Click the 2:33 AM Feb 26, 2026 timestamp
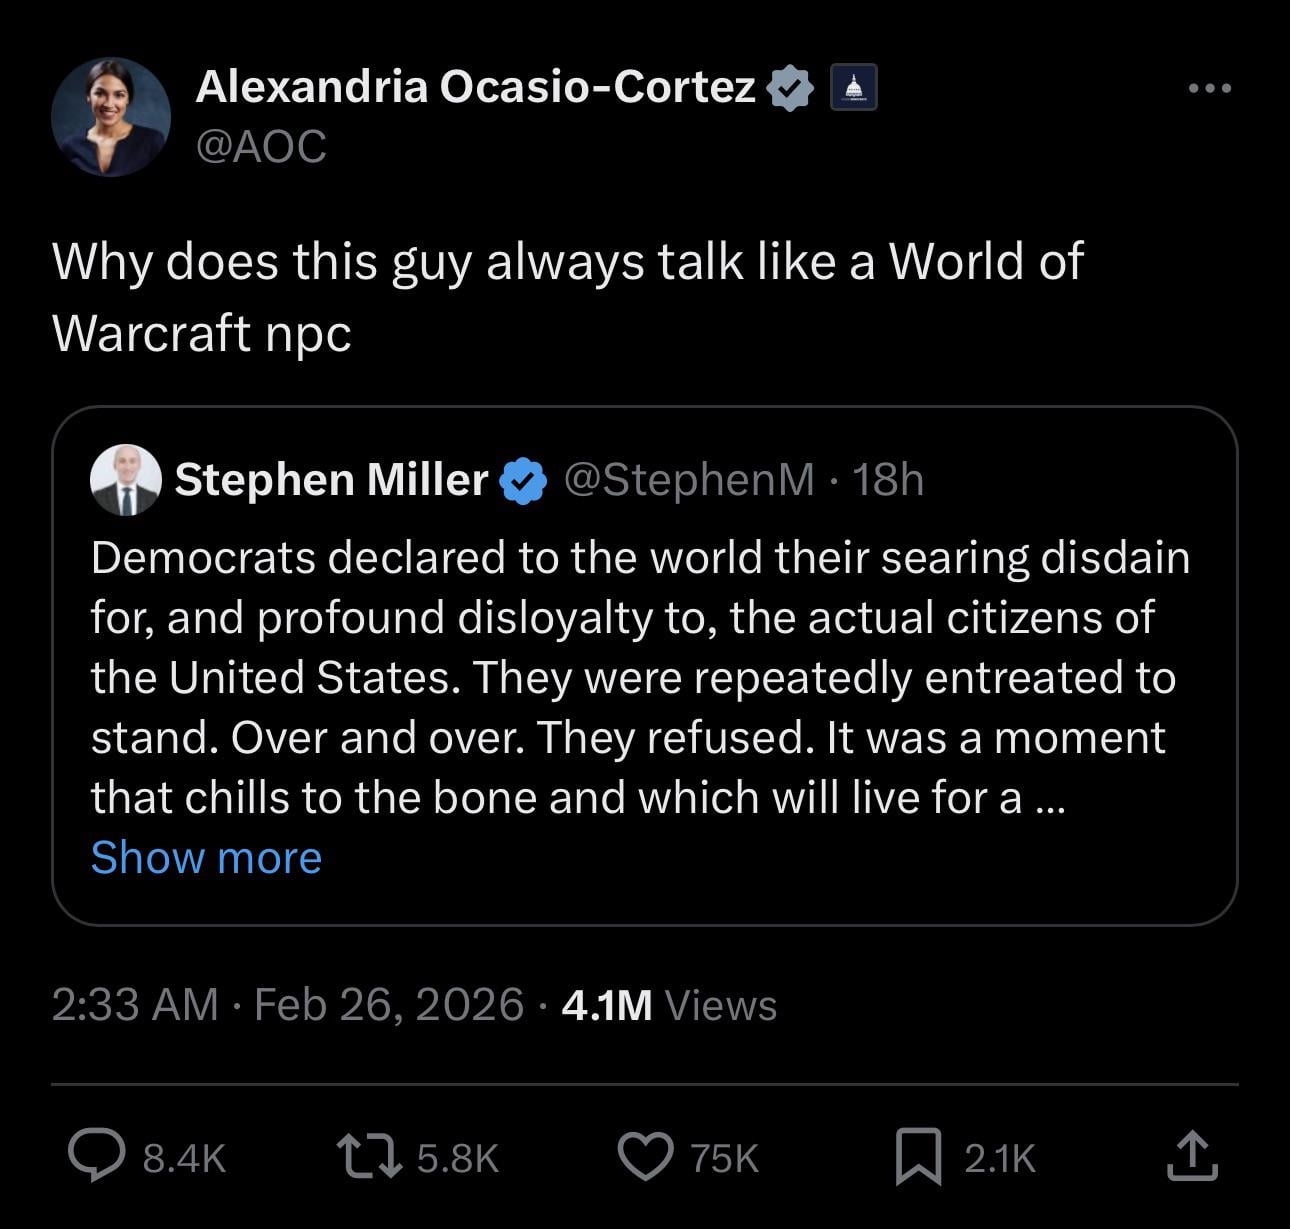This screenshot has width=1290, height=1229. click(287, 1005)
